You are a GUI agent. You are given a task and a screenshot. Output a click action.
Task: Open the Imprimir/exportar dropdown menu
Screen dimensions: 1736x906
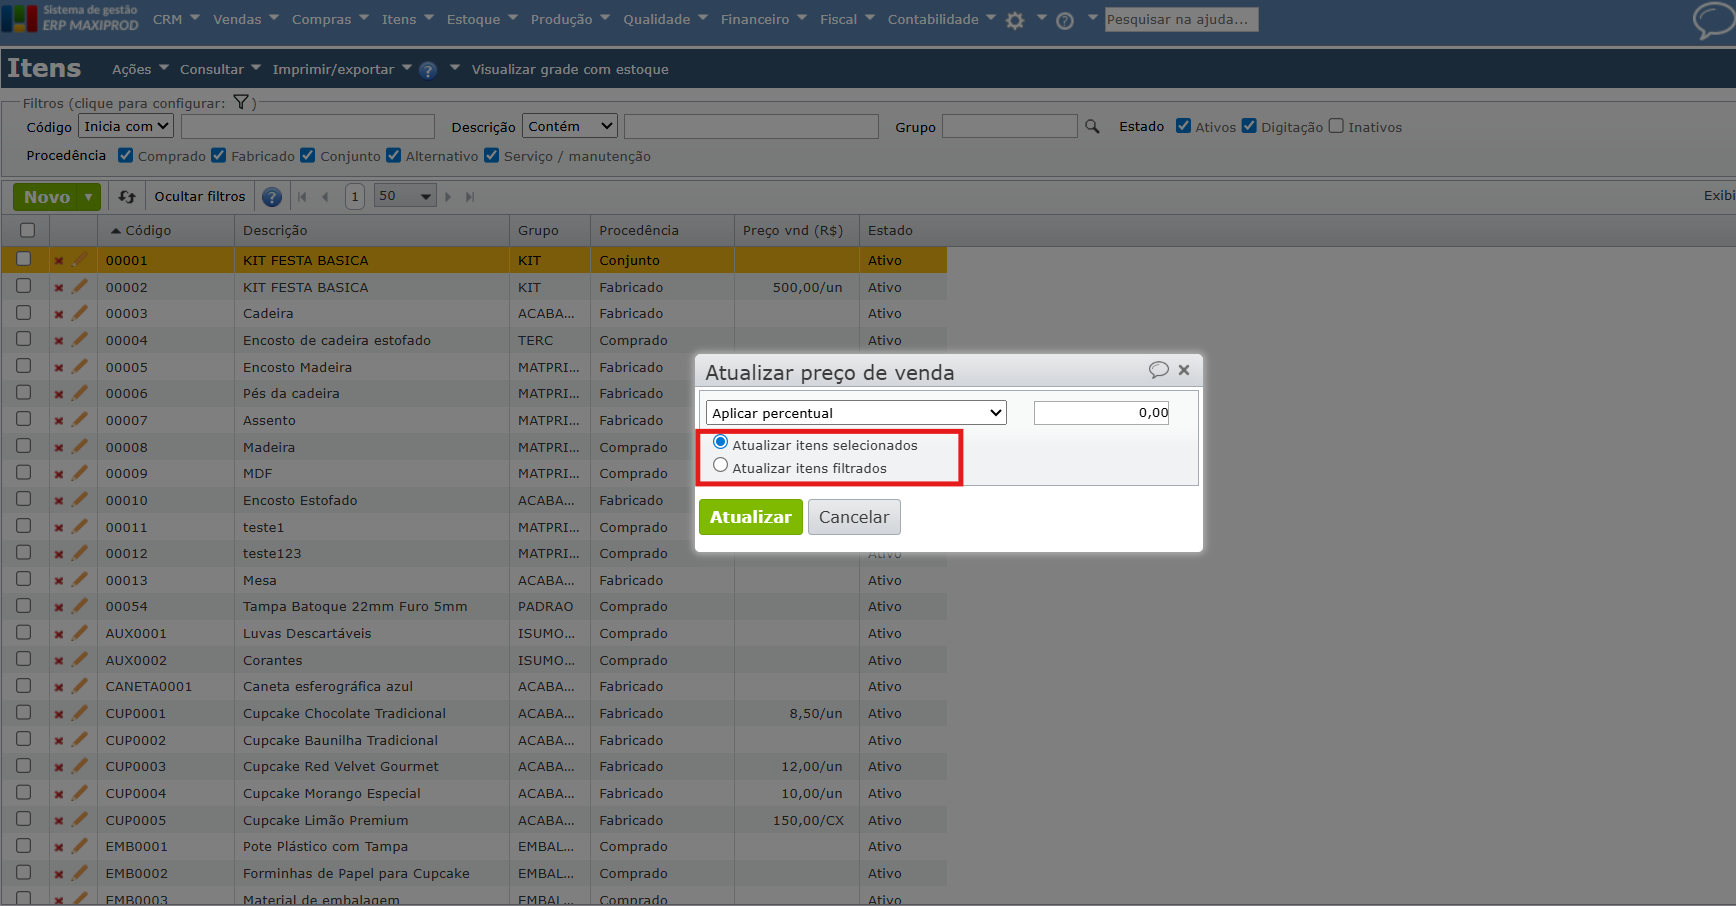click(x=342, y=70)
